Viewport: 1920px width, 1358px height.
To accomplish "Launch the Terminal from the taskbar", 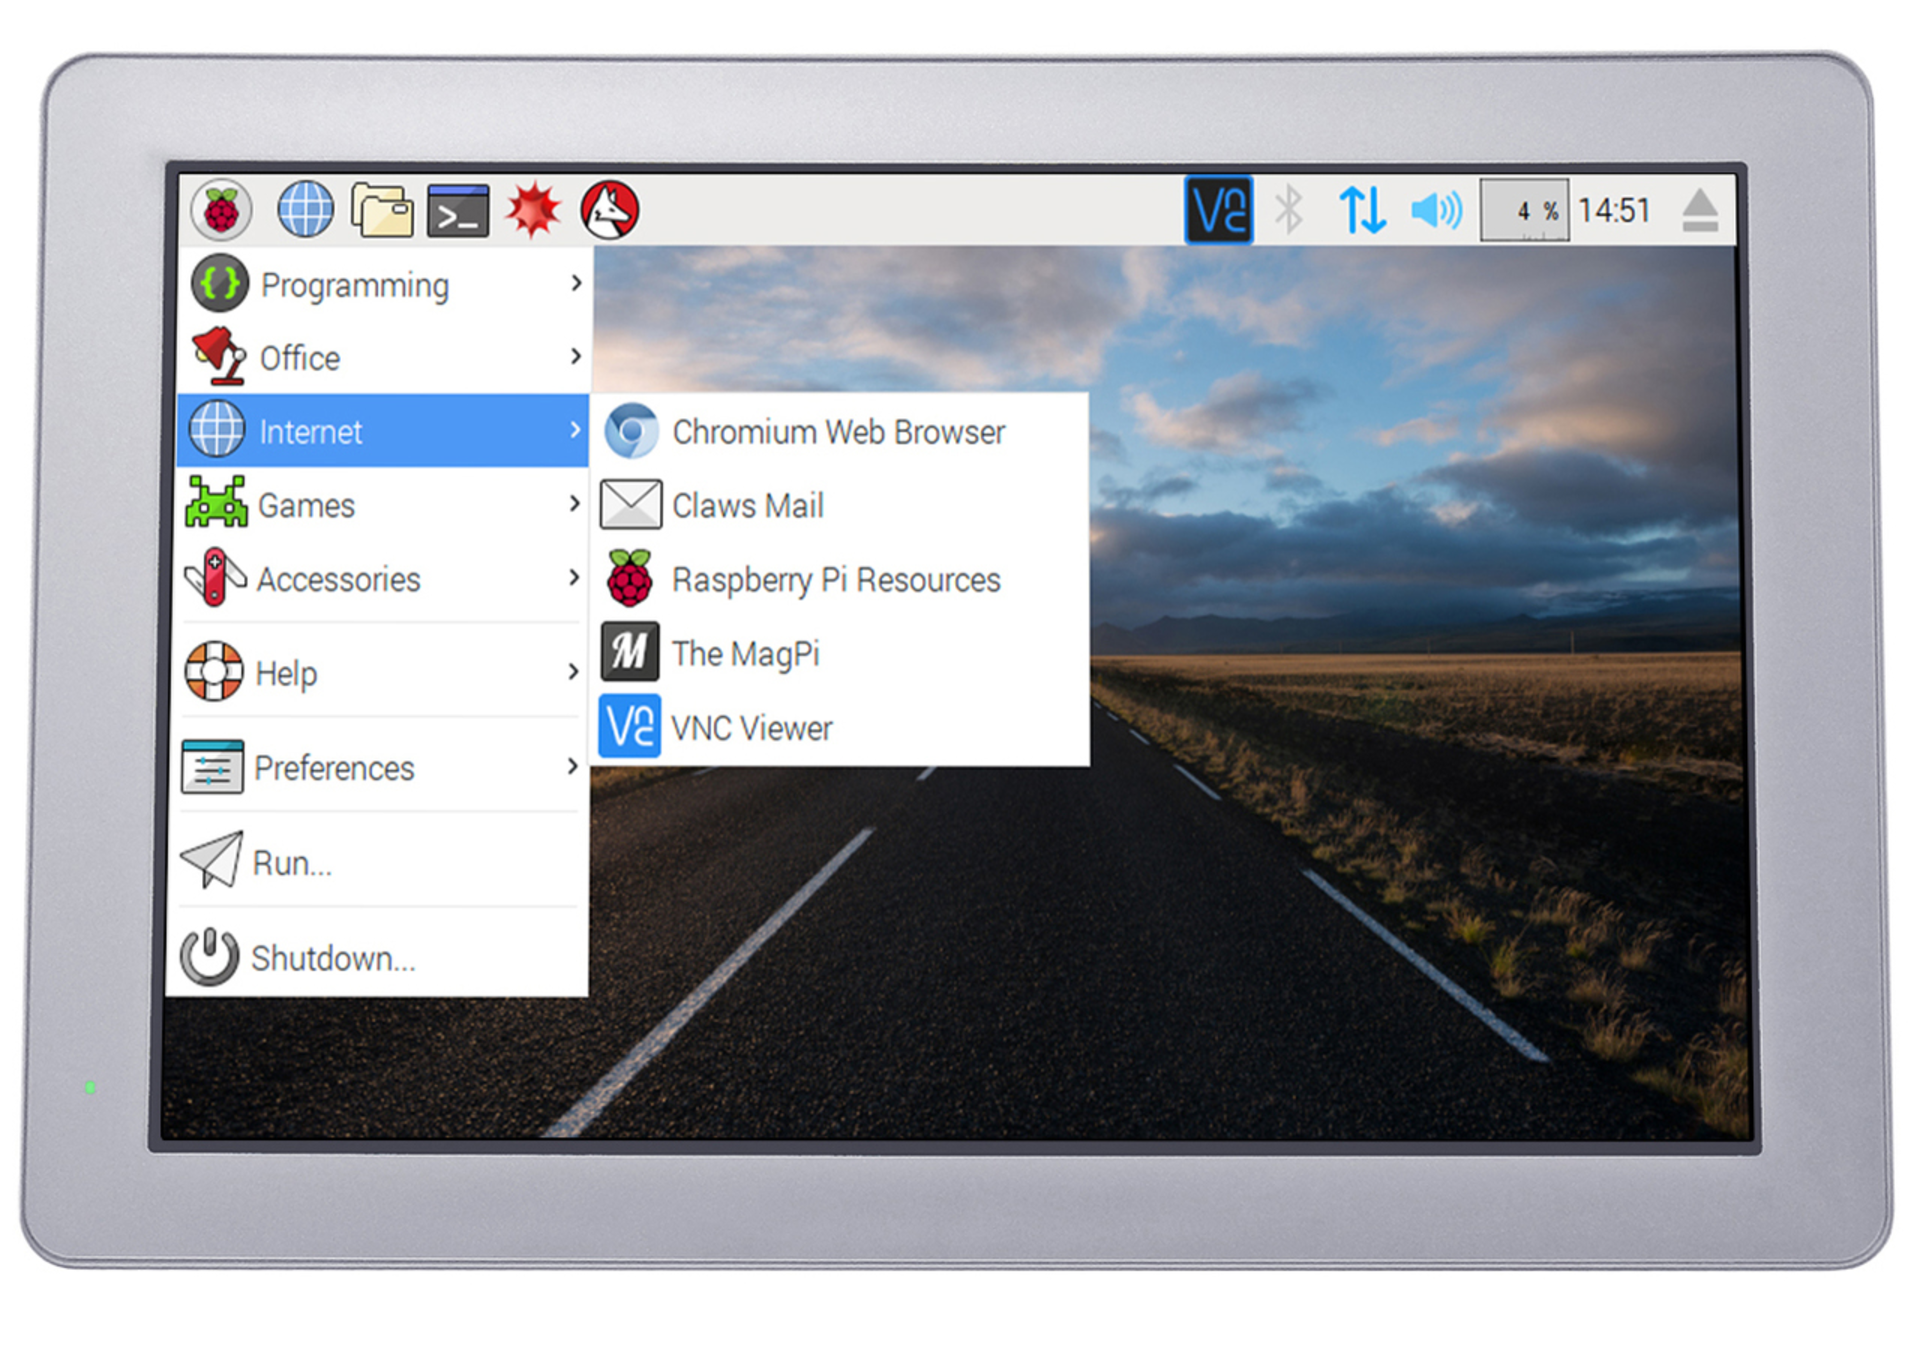I will point(458,211).
